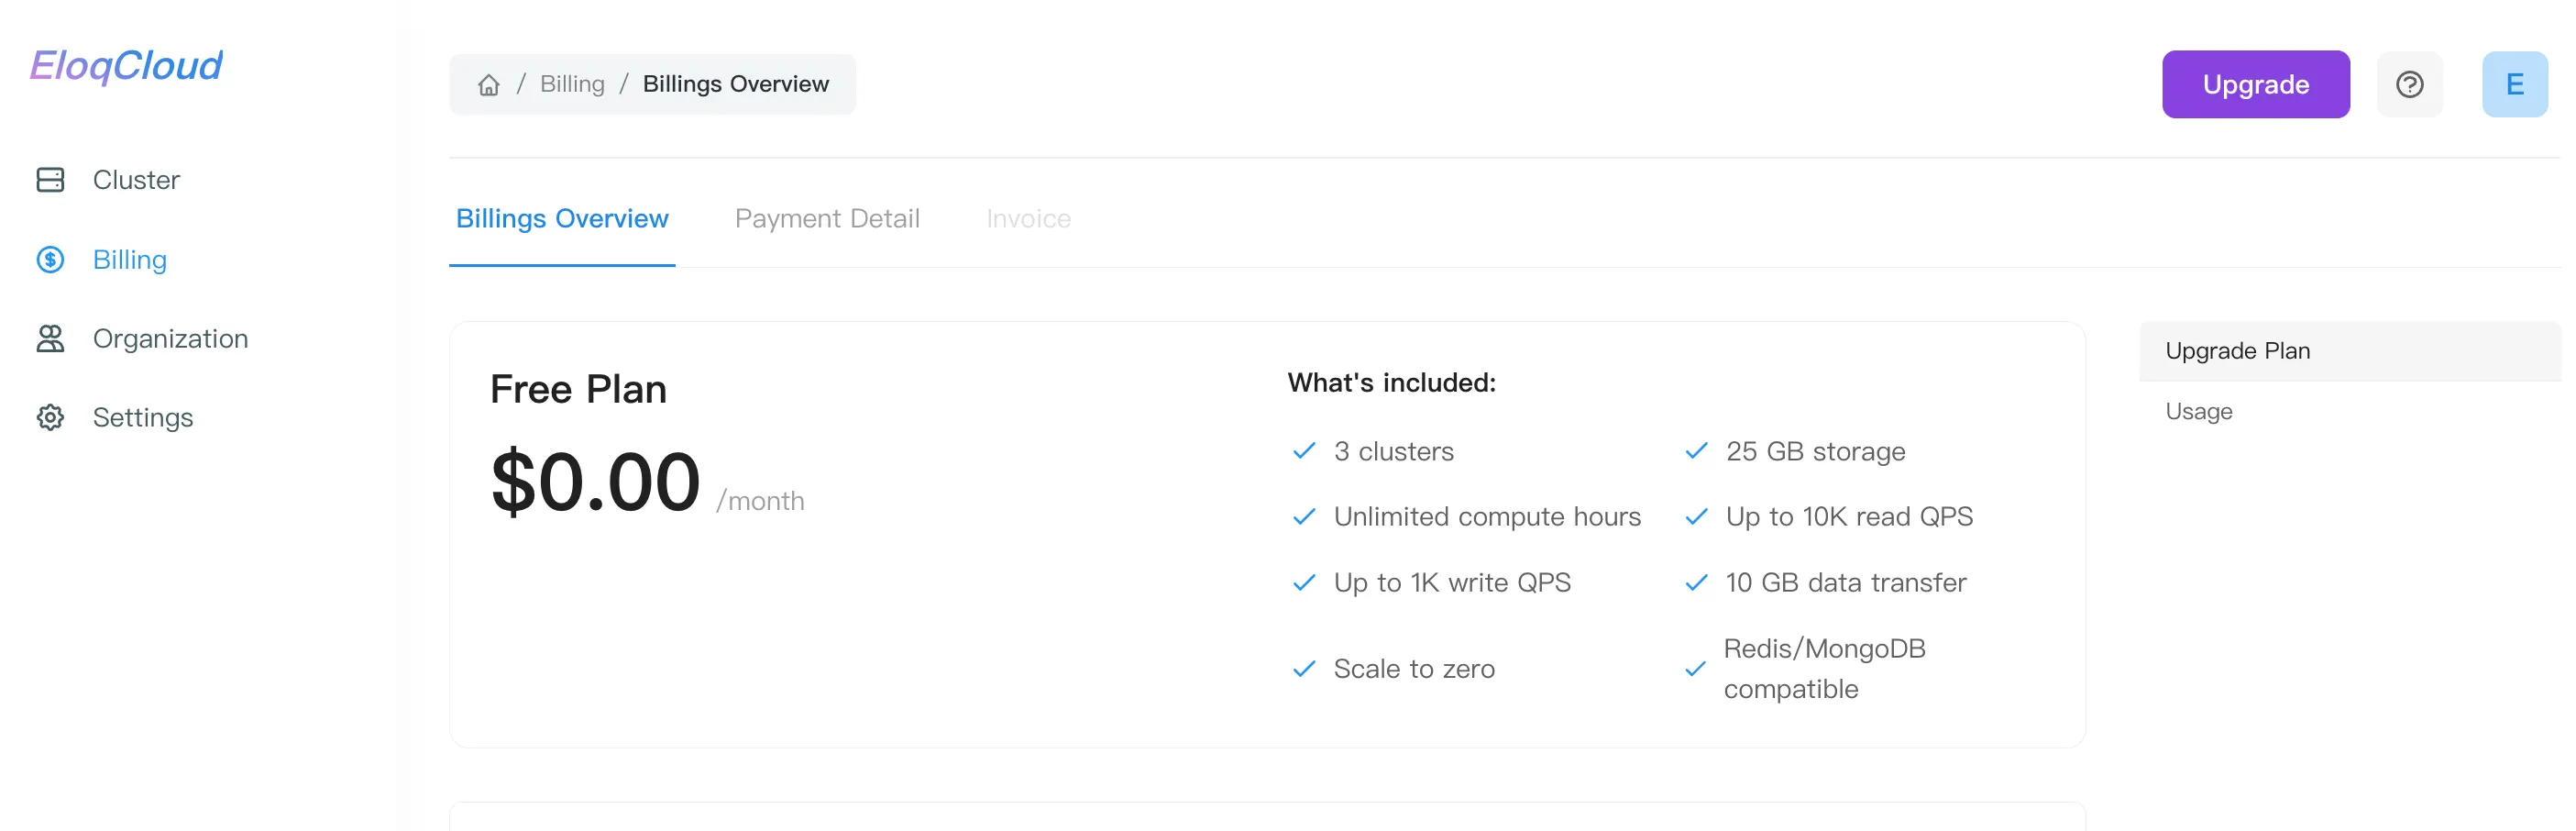Click 'Billings Overview' breadcrumb item
Viewport: 2576px width, 831px height.
[x=735, y=85]
